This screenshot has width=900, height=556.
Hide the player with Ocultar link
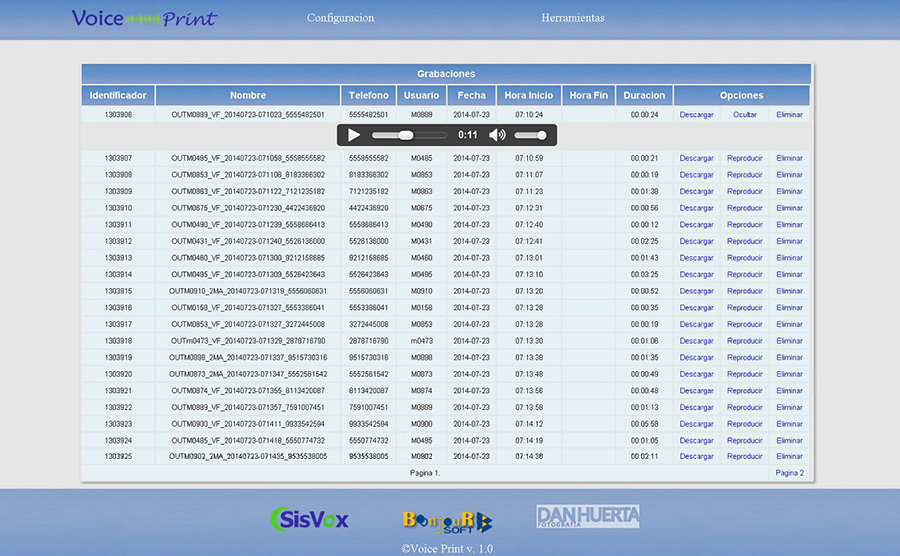tap(744, 115)
